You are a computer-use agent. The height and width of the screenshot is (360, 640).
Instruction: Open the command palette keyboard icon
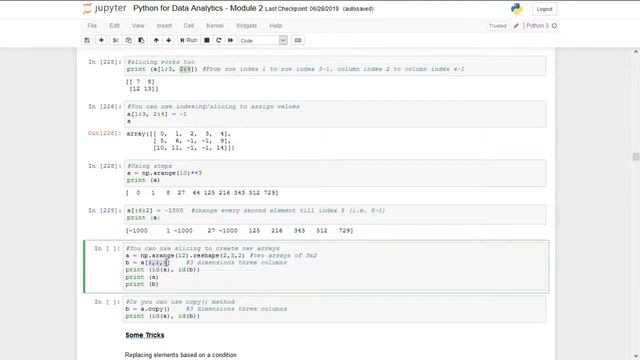click(x=298, y=40)
